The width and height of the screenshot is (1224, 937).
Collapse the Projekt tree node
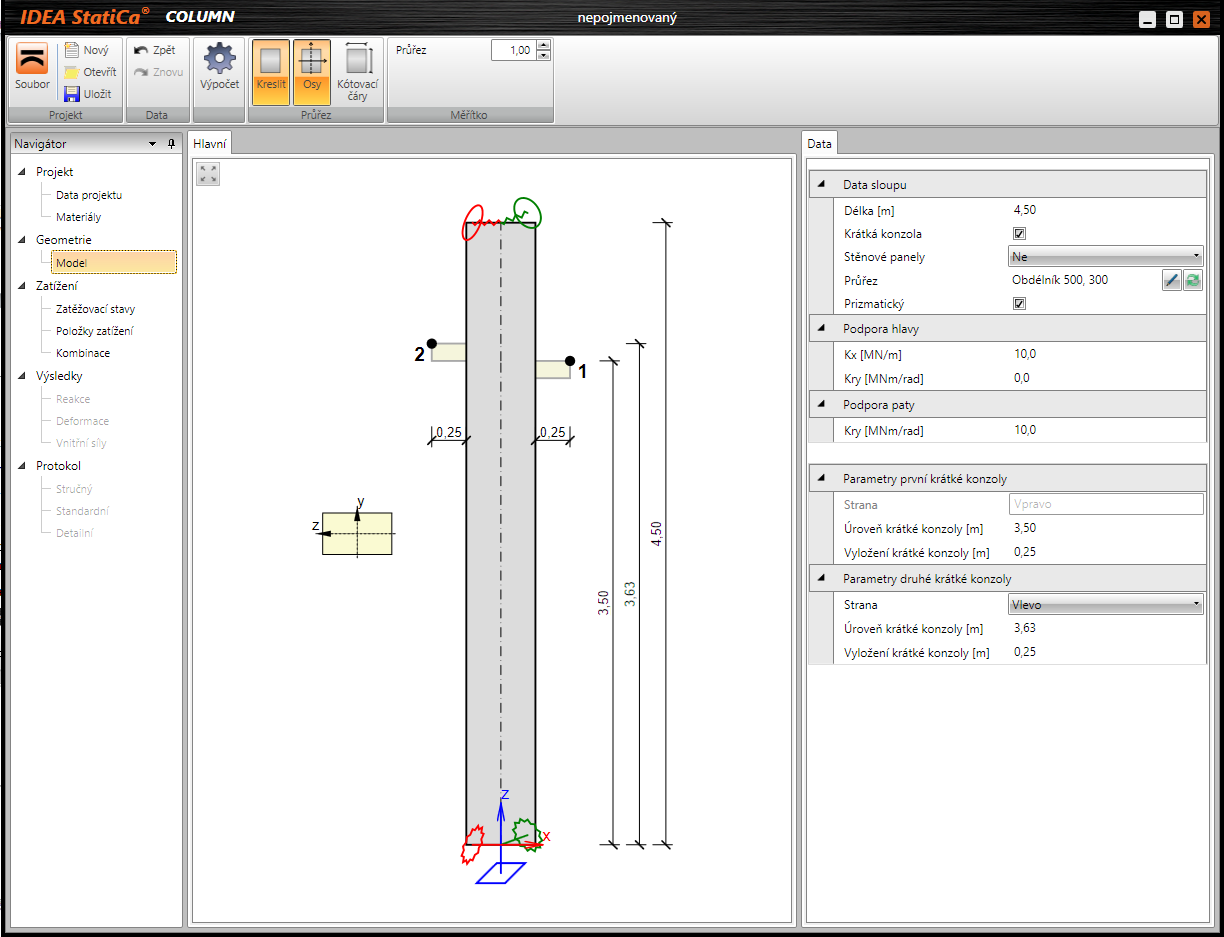tap(22, 172)
